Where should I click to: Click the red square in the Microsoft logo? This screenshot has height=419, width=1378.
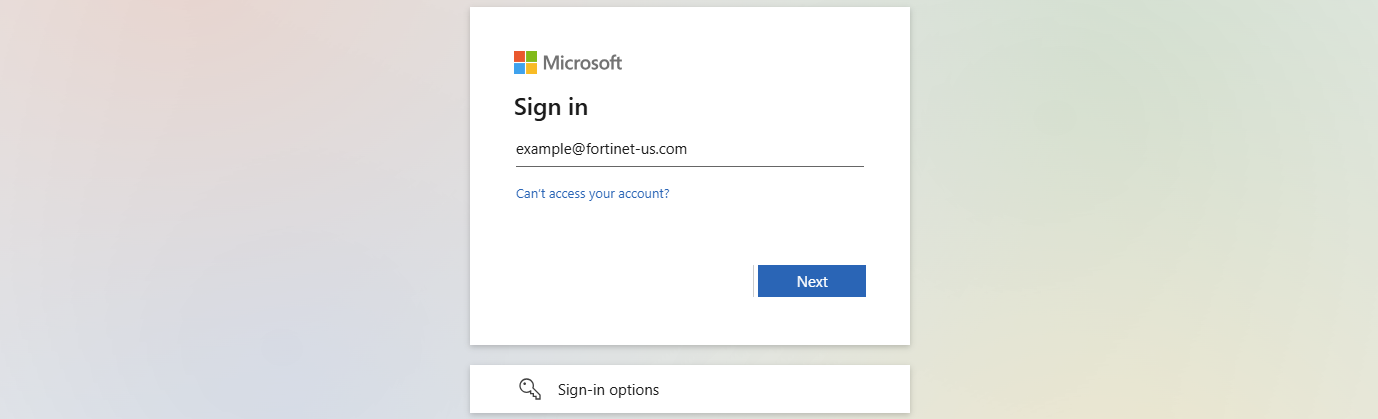(x=520, y=57)
